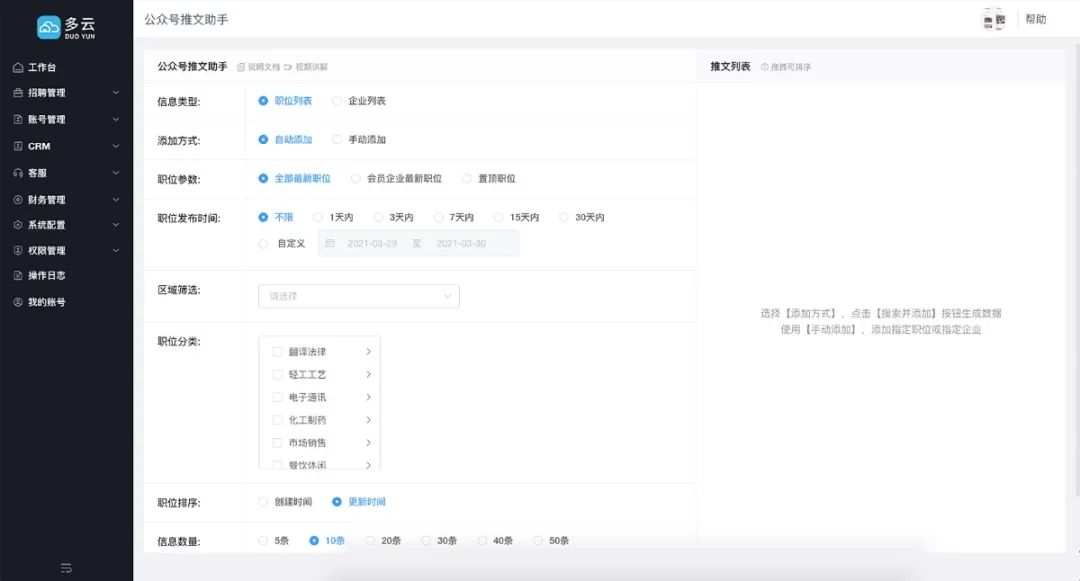Viewport: 1080px width, 581px height.
Task: Open the 区域筛选 region dropdown
Action: (358, 296)
